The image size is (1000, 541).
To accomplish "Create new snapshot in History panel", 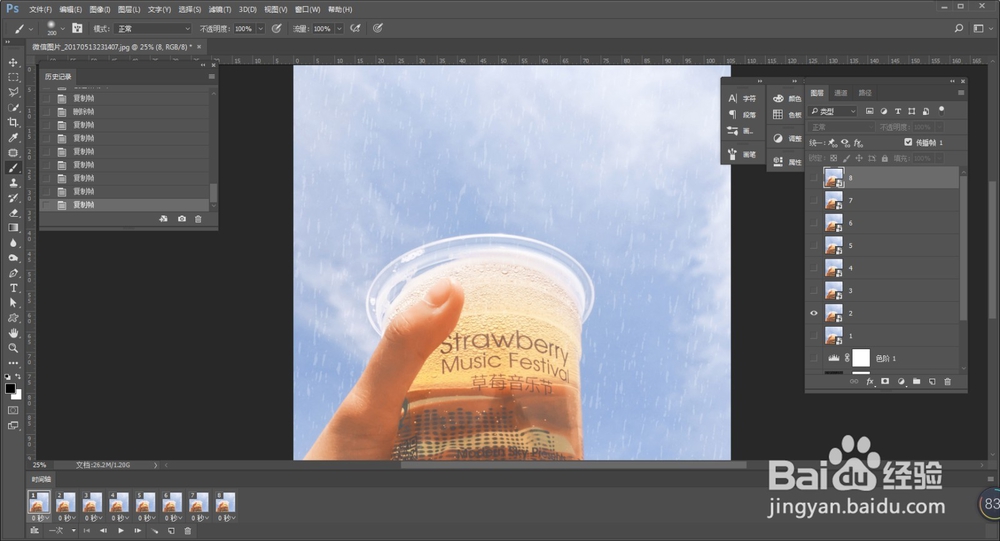I will pyautogui.click(x=182, y=219).
